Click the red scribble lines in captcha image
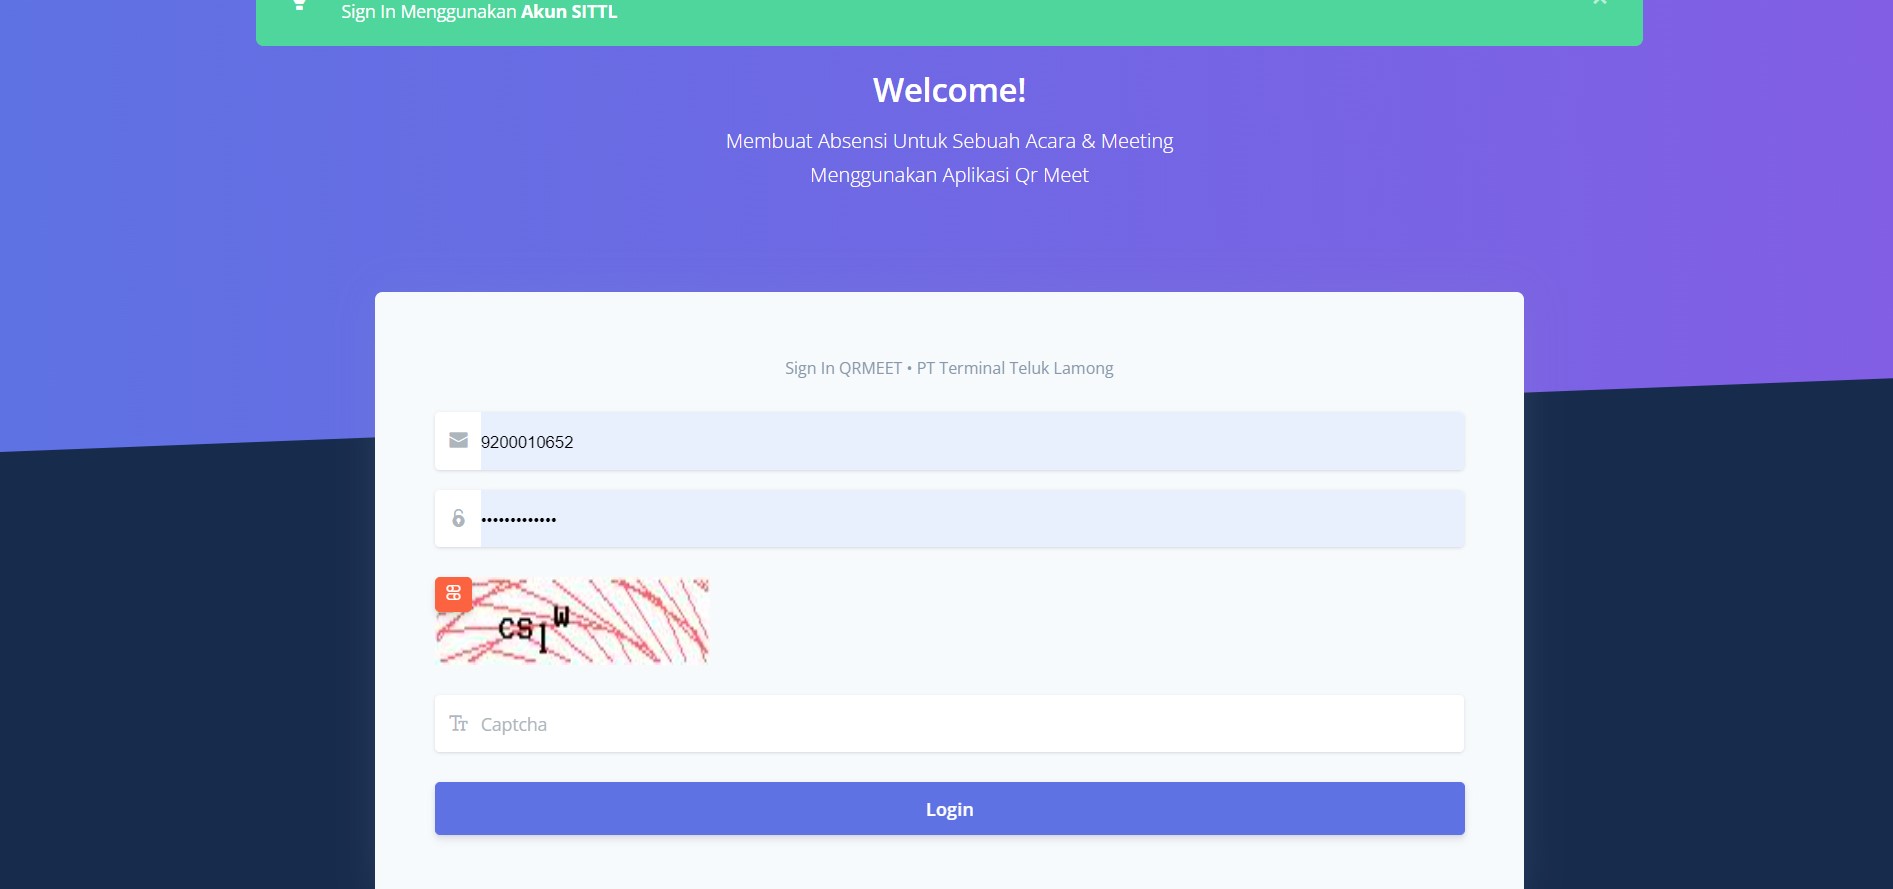 650,620
